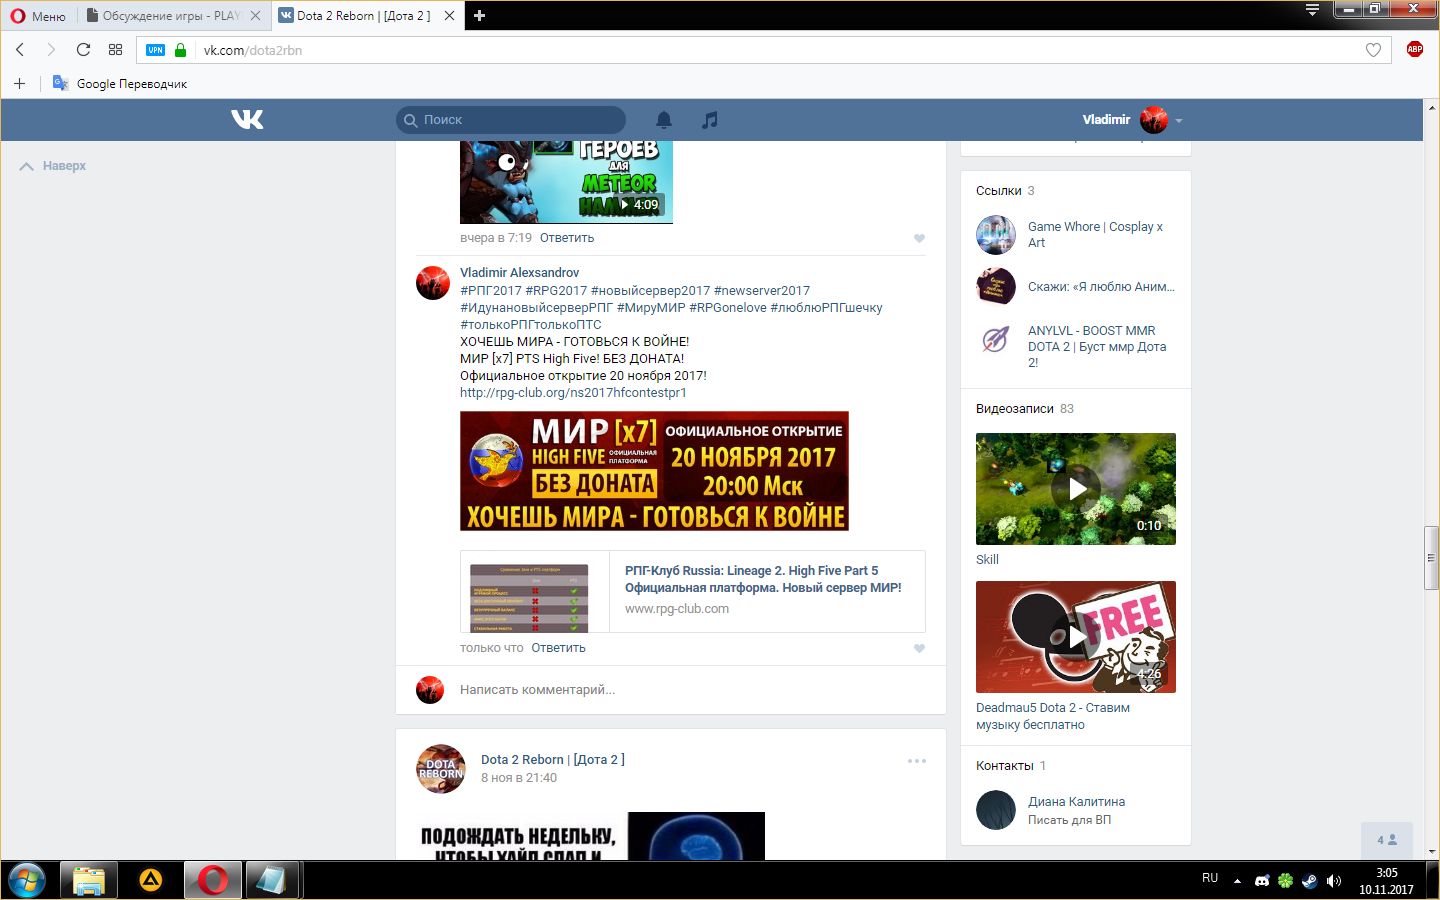
Task: Show hidden tray icons arrow
Action: 1237,881
